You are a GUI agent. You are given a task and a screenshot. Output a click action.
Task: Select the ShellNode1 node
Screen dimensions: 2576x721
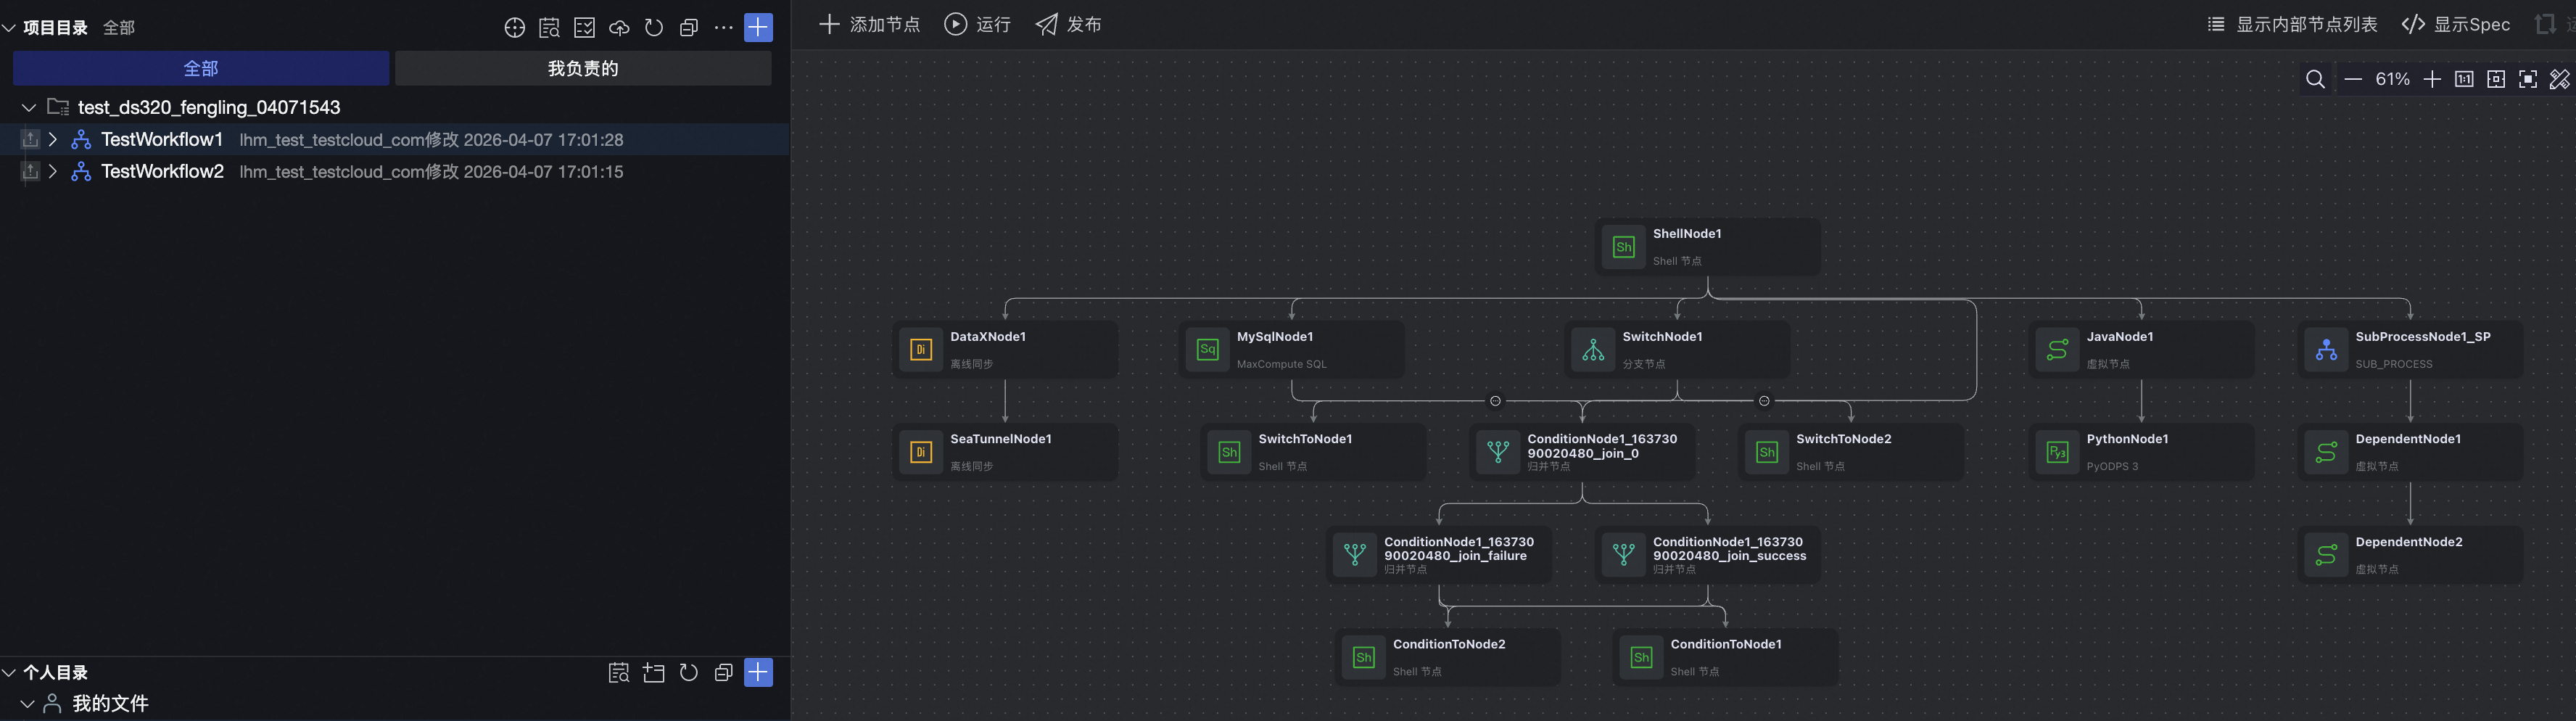[x=1708, y=246]
